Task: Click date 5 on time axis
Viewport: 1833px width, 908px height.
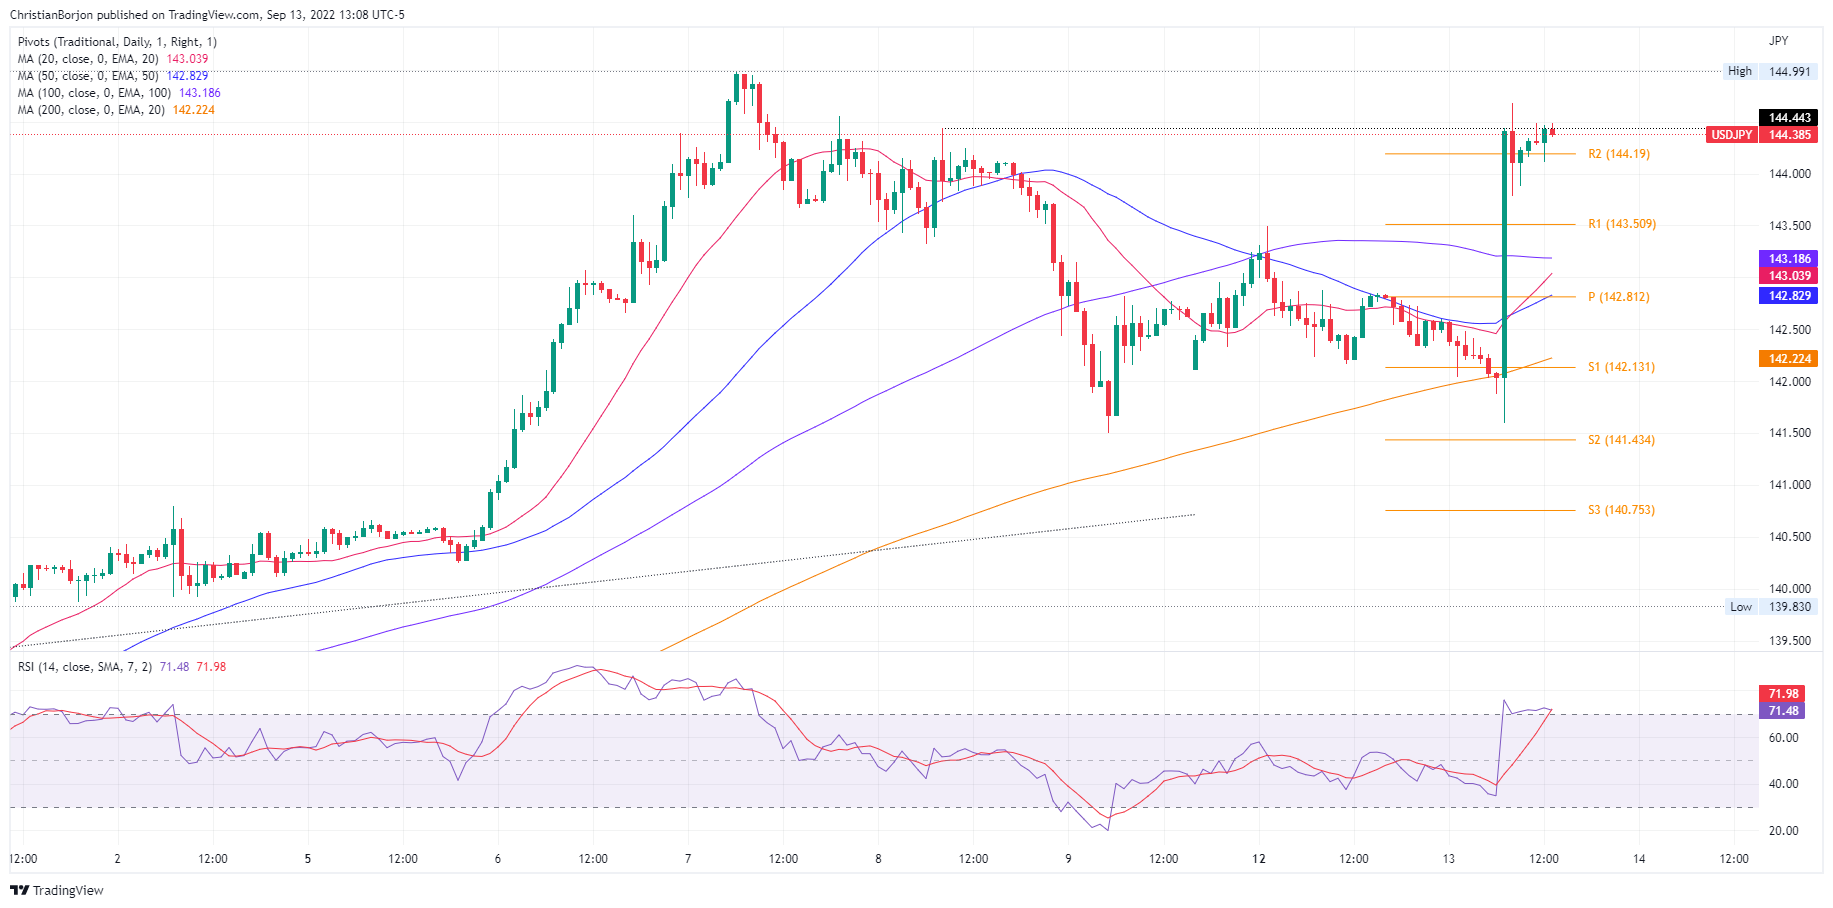Action: click(308, 859)
